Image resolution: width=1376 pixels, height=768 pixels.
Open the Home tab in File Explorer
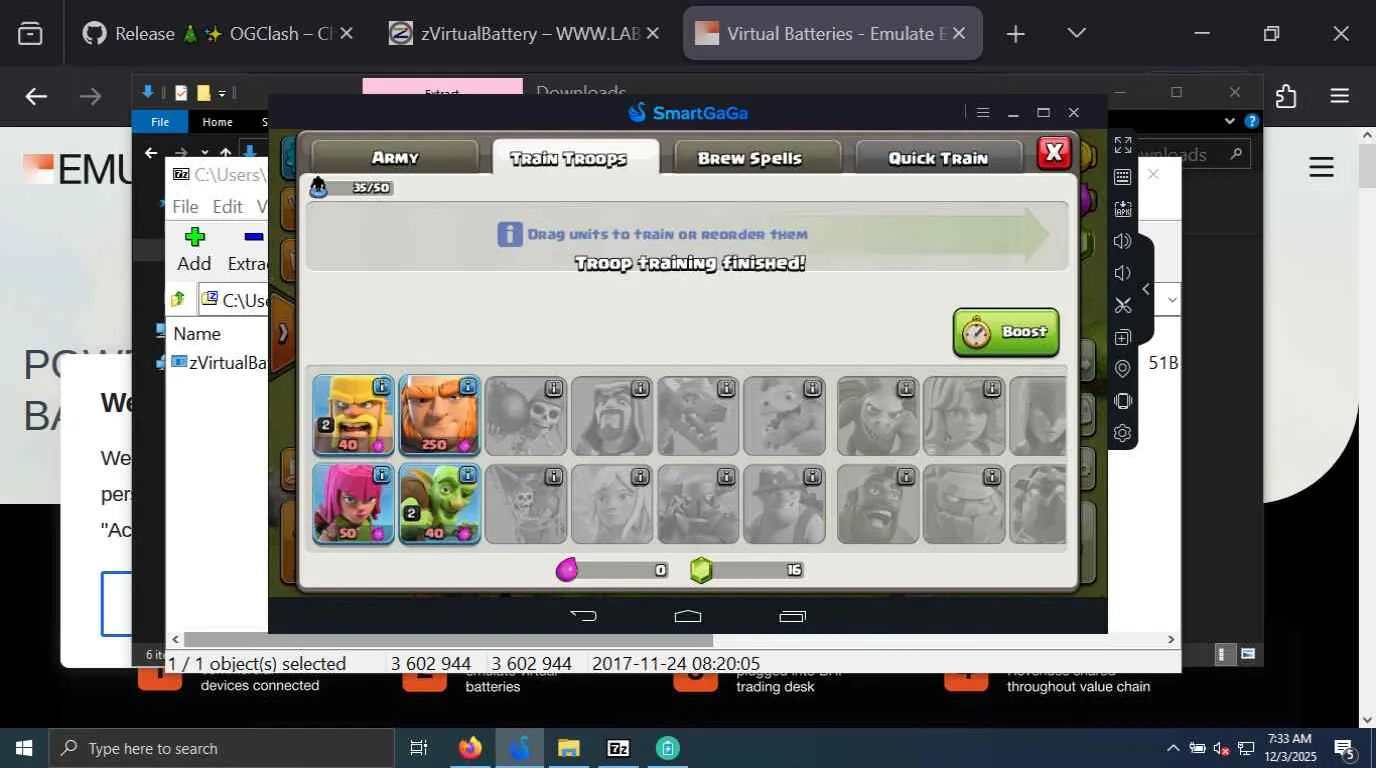click(x=217, y=122)
